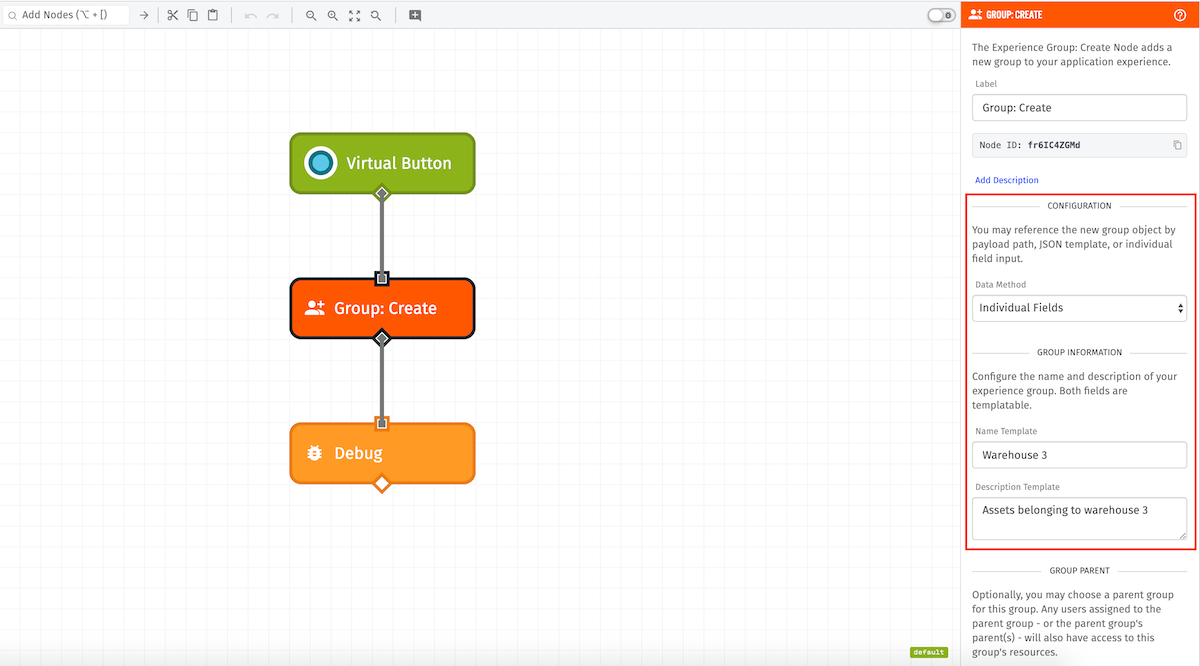The image size is (1200, 666).
Task: Click the Add Description link
Action: click(1006, 180)
